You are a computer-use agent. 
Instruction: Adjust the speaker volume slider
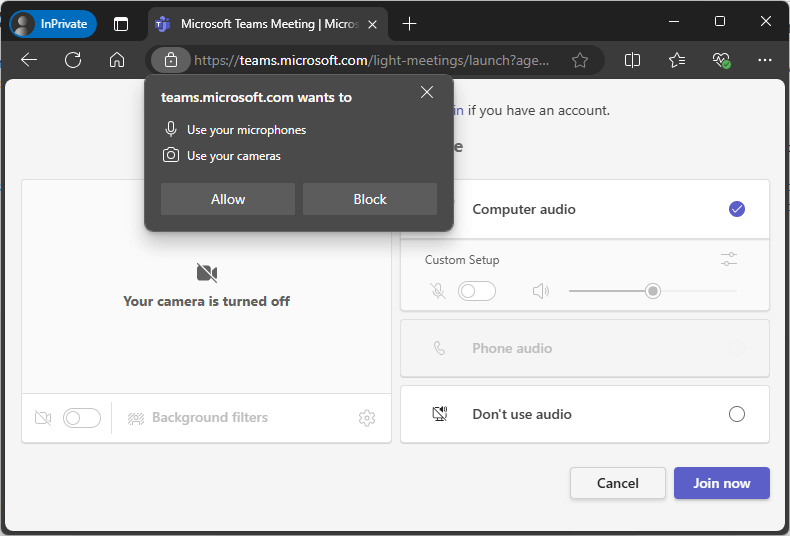point(653,291)
